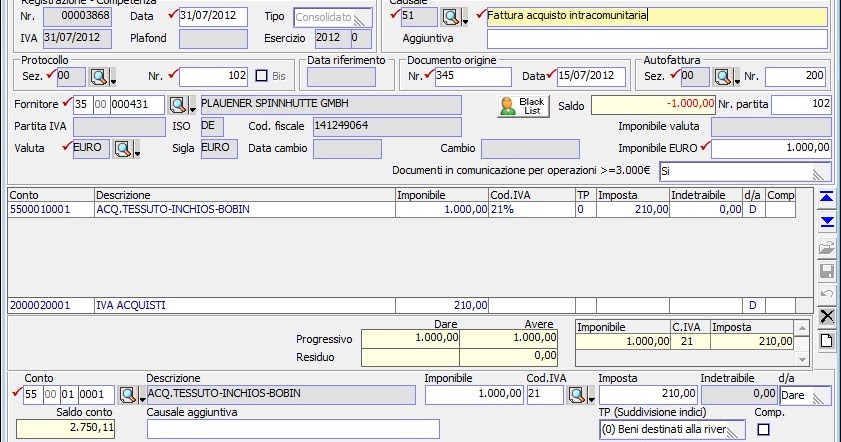The image size is (841, 442).
Task: Click detail Imposta field 210,00
Action: pyautogui.click(x=648, y=395)
